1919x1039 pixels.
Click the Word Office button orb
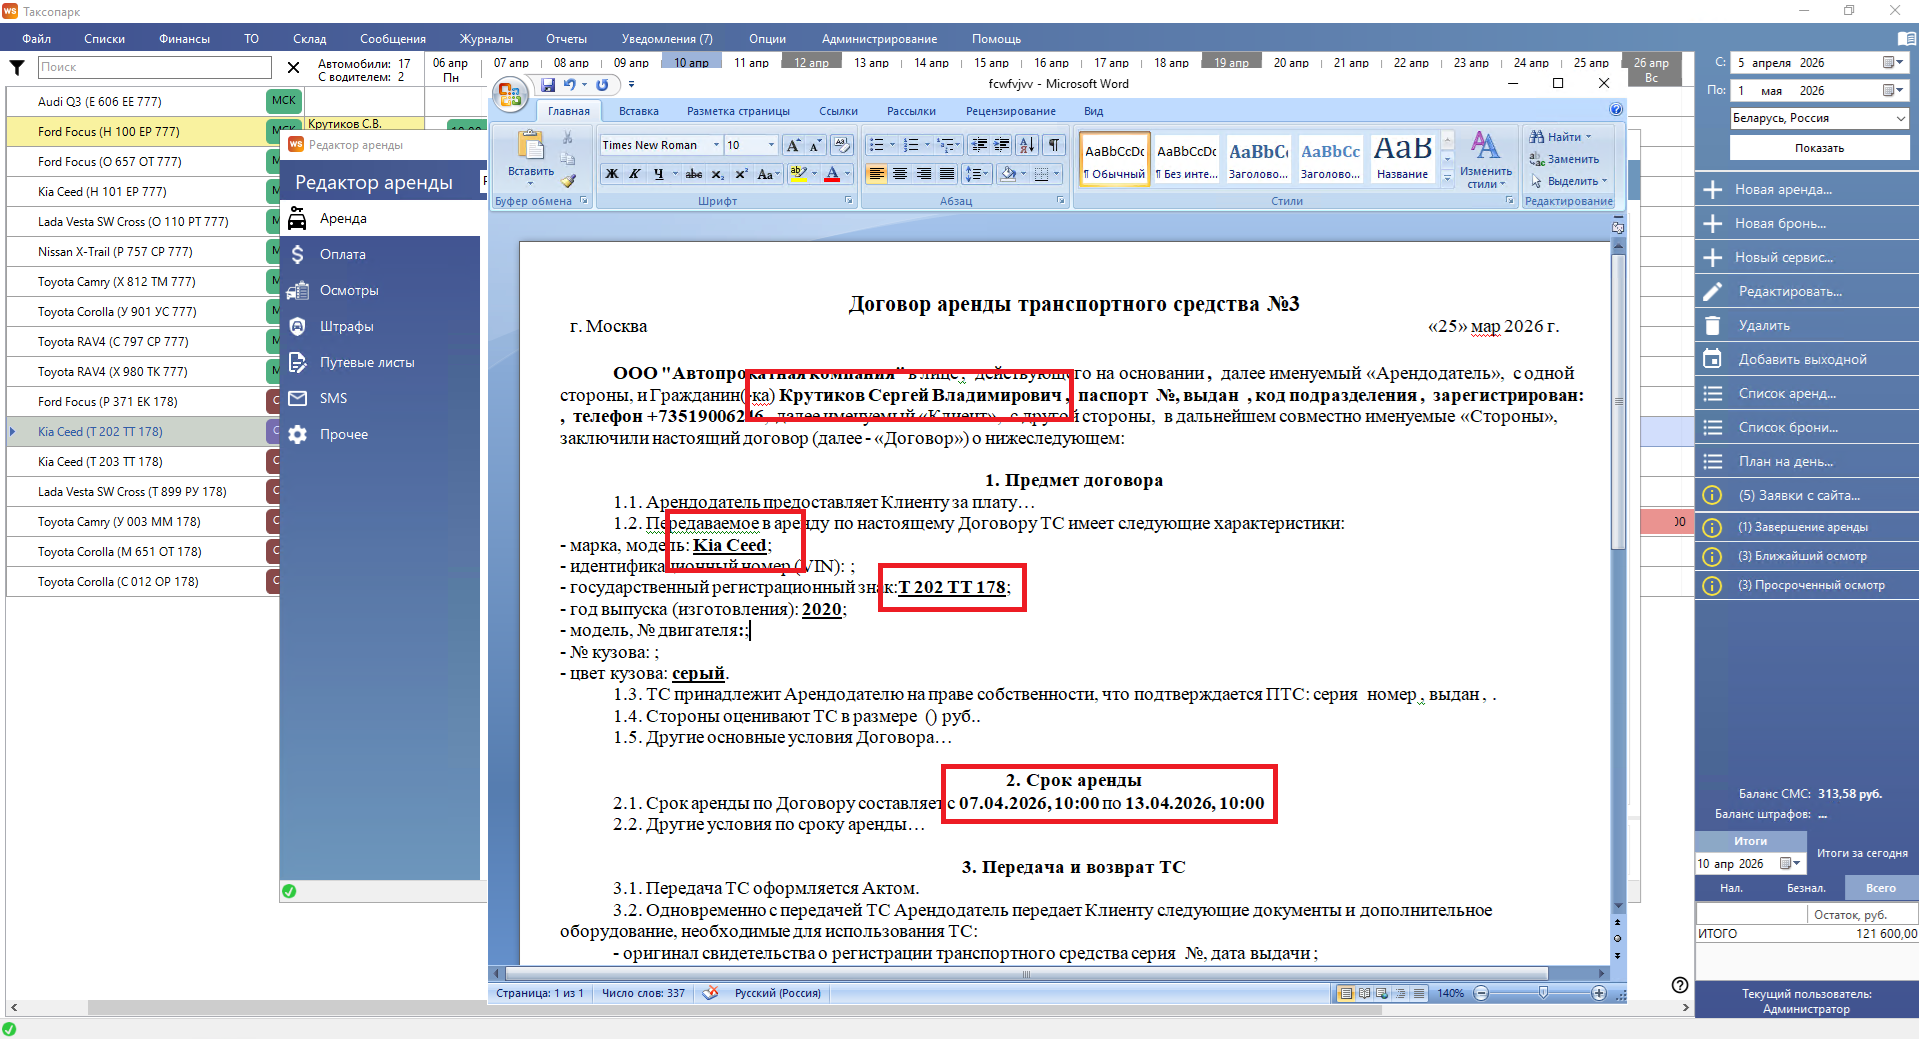tap(511, 95)
